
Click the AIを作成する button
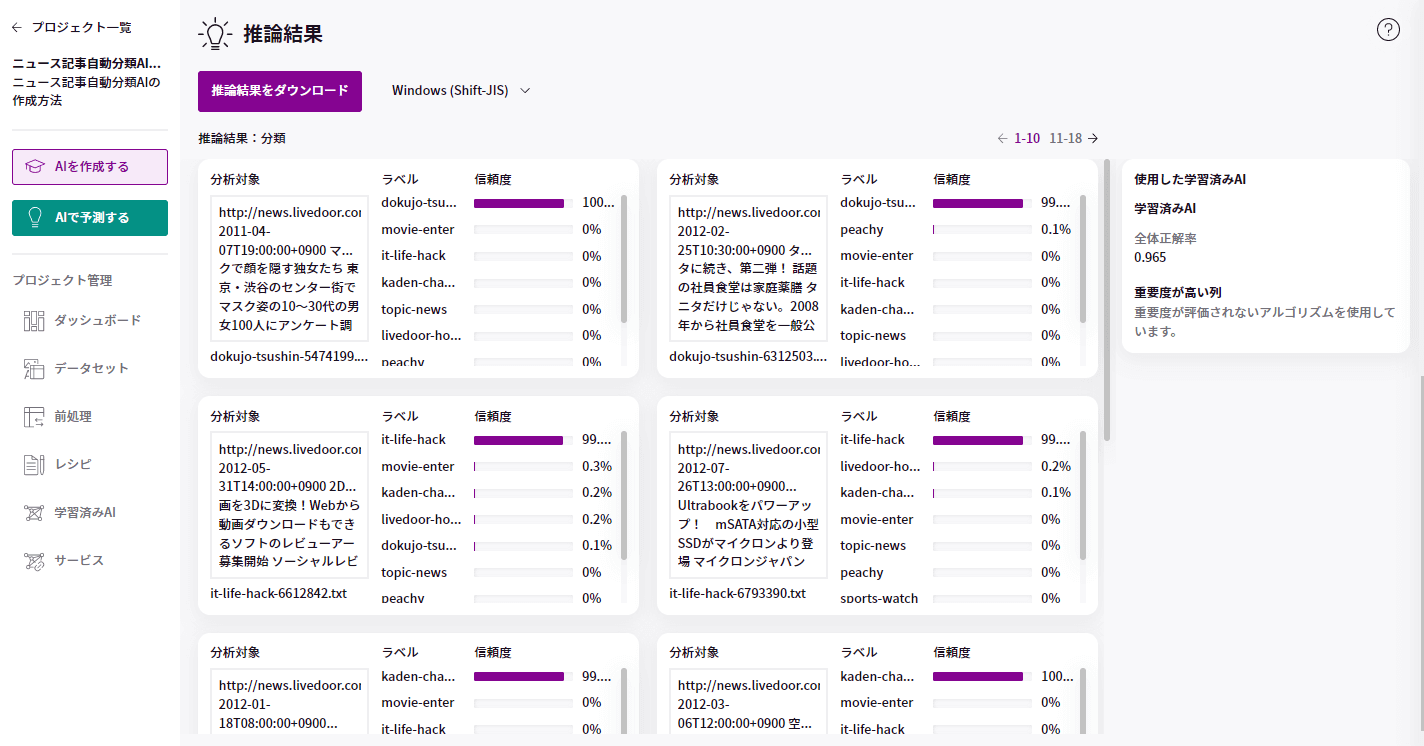point(90,167)
